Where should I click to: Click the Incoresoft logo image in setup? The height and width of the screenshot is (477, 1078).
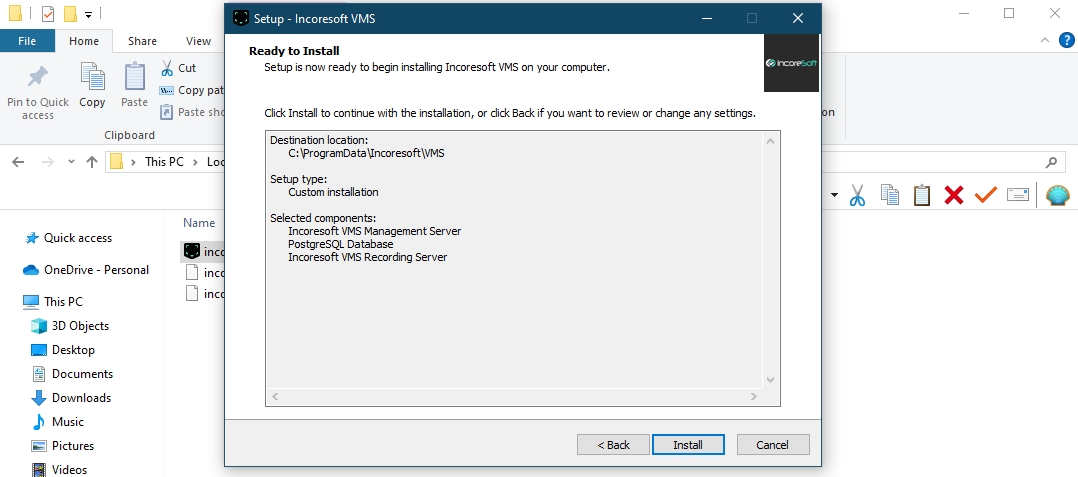tap(791, 63)
